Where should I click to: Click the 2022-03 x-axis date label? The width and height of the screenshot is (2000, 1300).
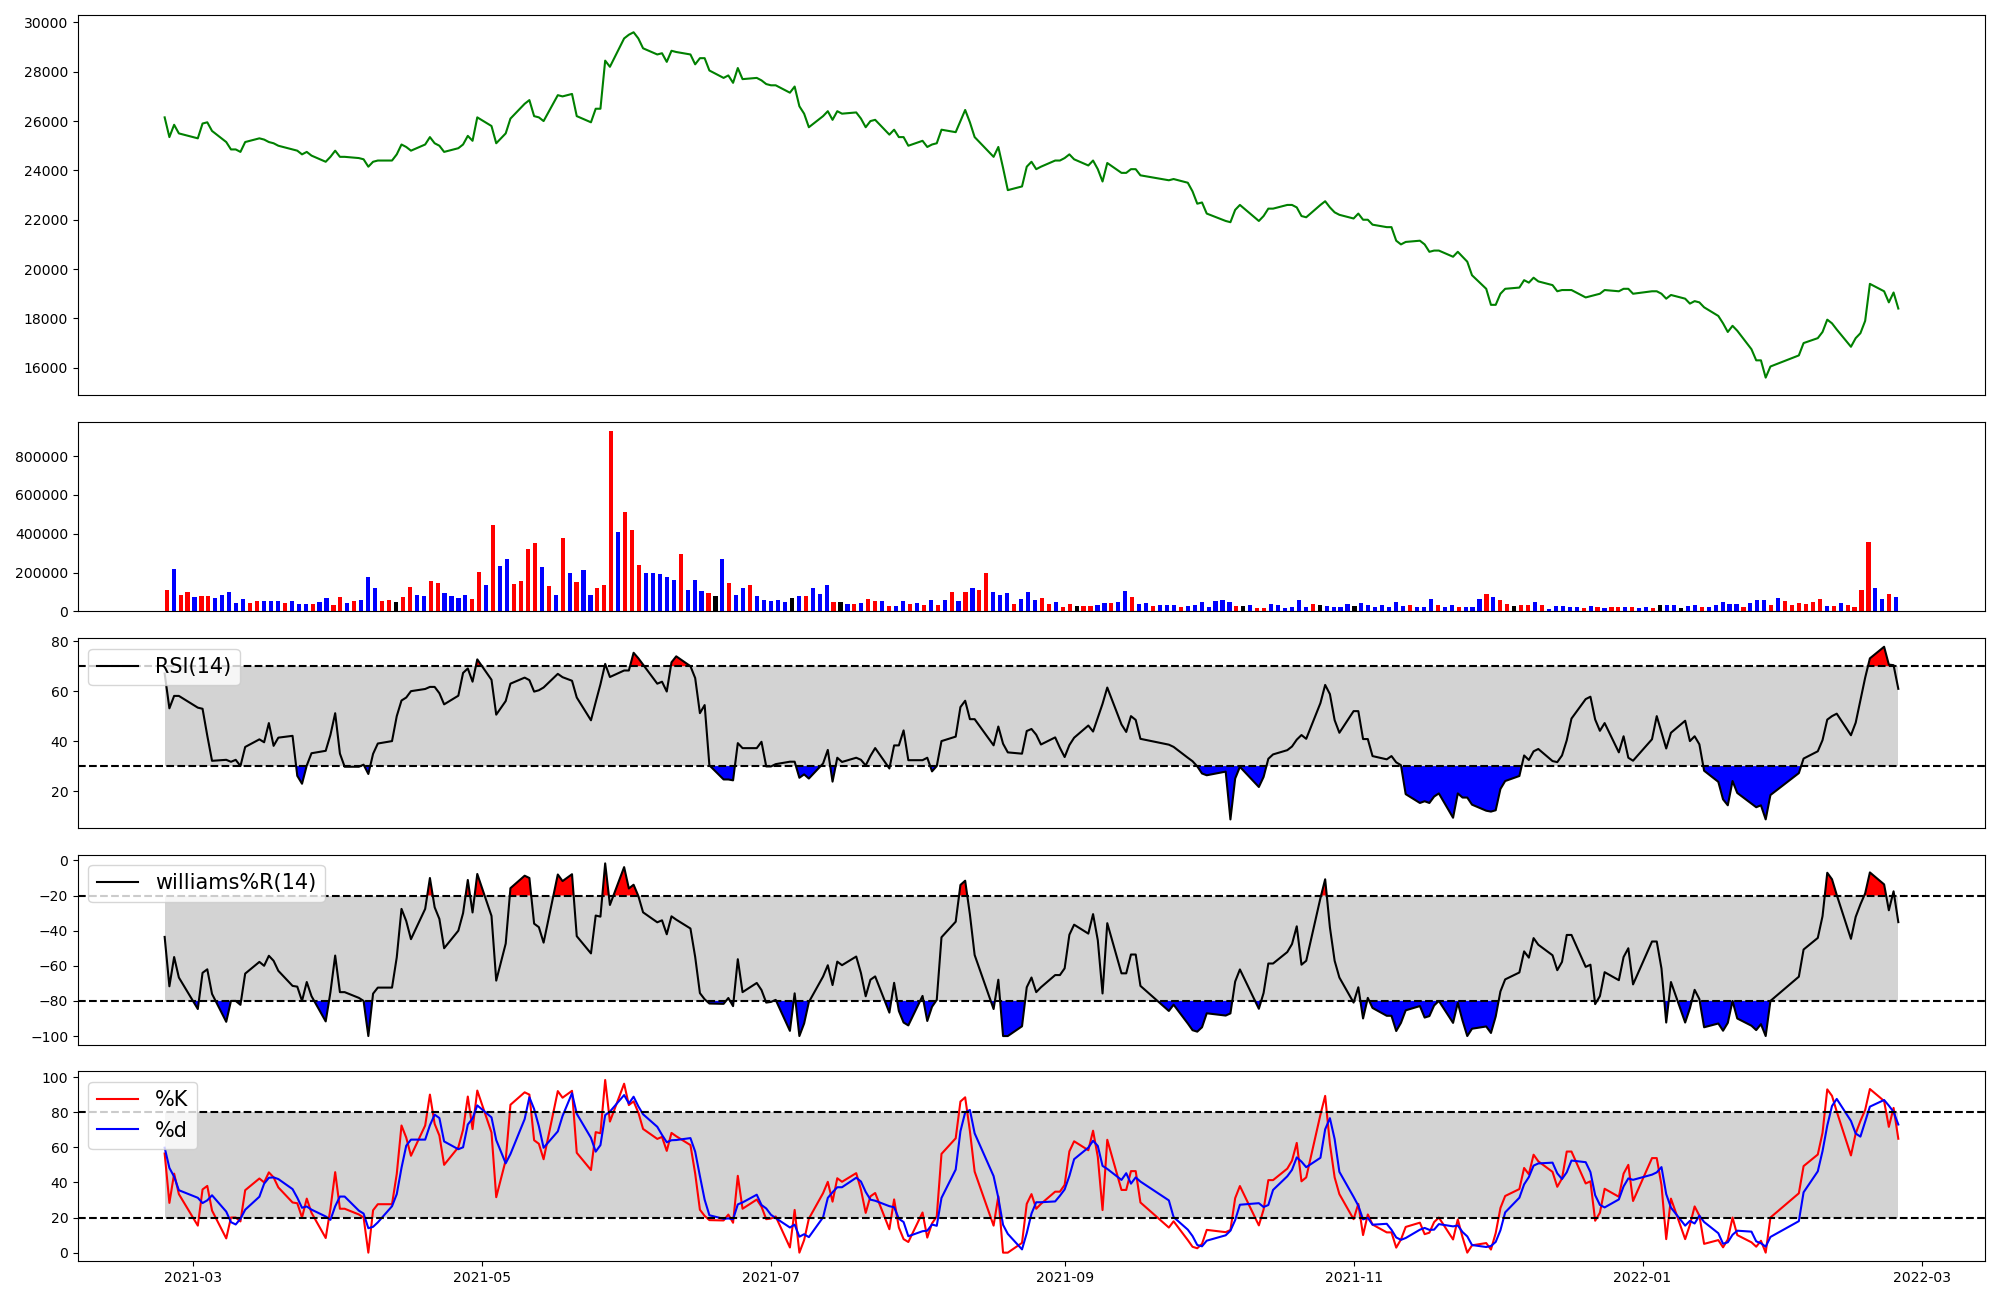[x=1922, y=1277]
